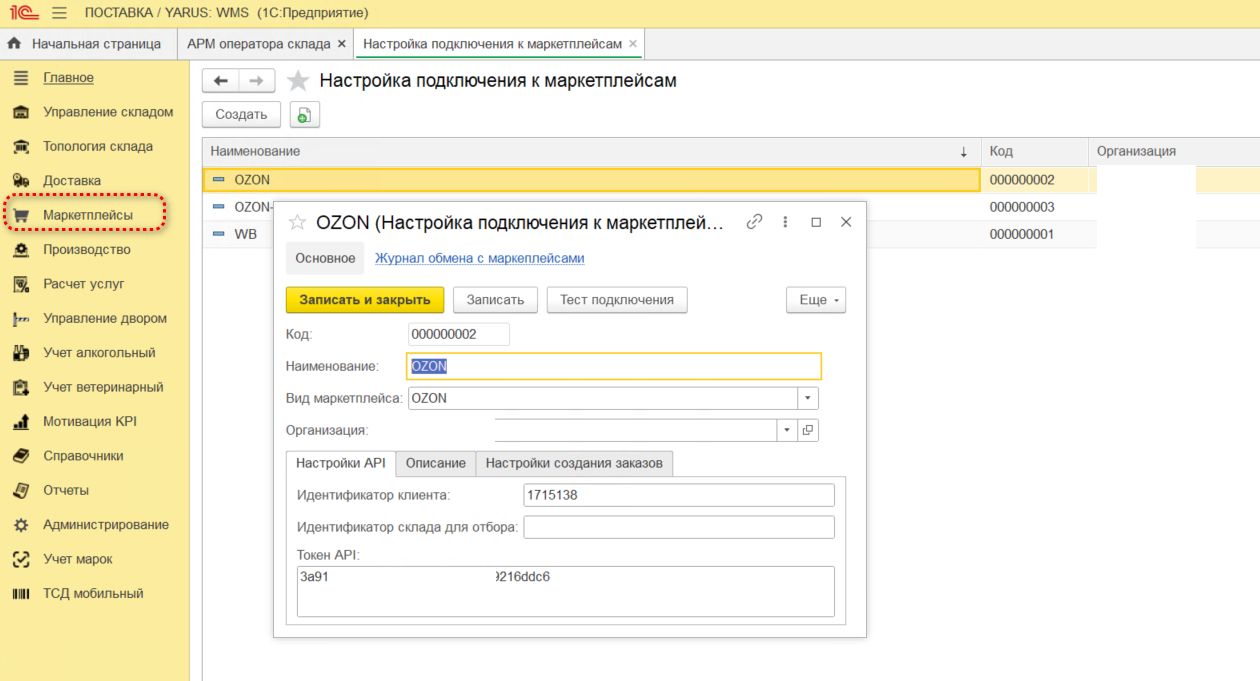Viewport: 1260px width, 681px height.
Task: Expand the Организация selection dropdown
Action: click(787, 429)
